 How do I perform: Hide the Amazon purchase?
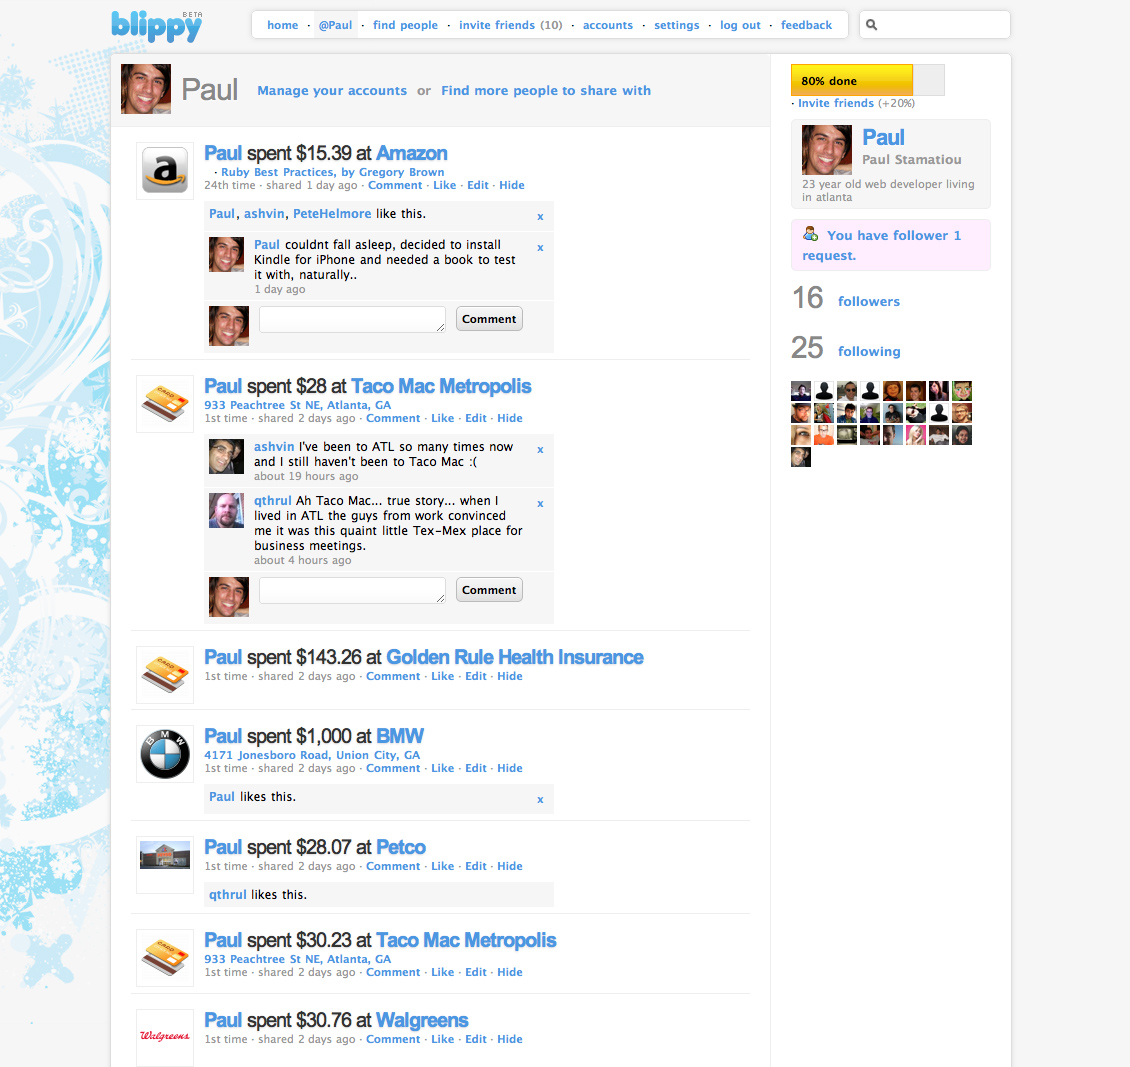[512, 185]
